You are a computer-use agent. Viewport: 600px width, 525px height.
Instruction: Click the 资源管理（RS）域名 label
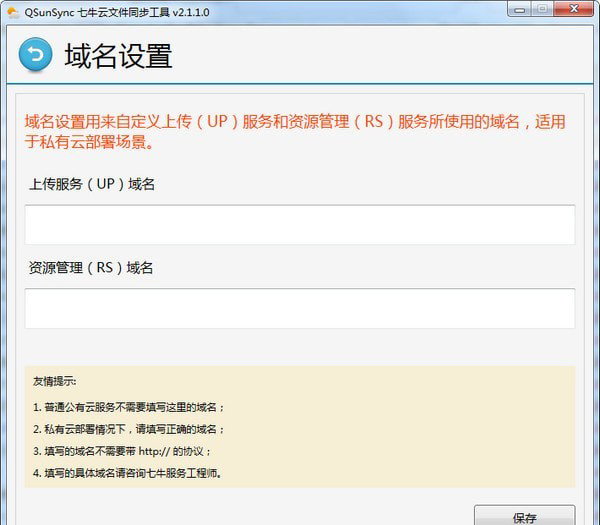click(91, 267)
